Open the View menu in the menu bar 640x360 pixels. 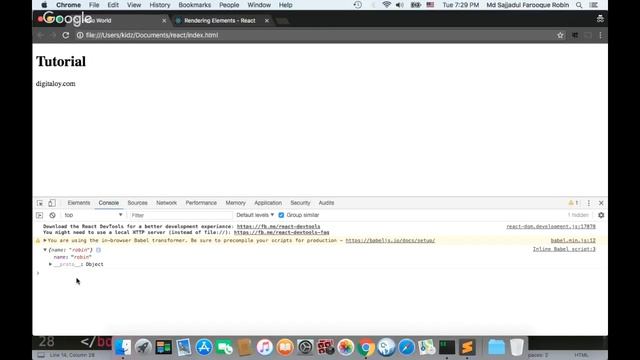134,5
